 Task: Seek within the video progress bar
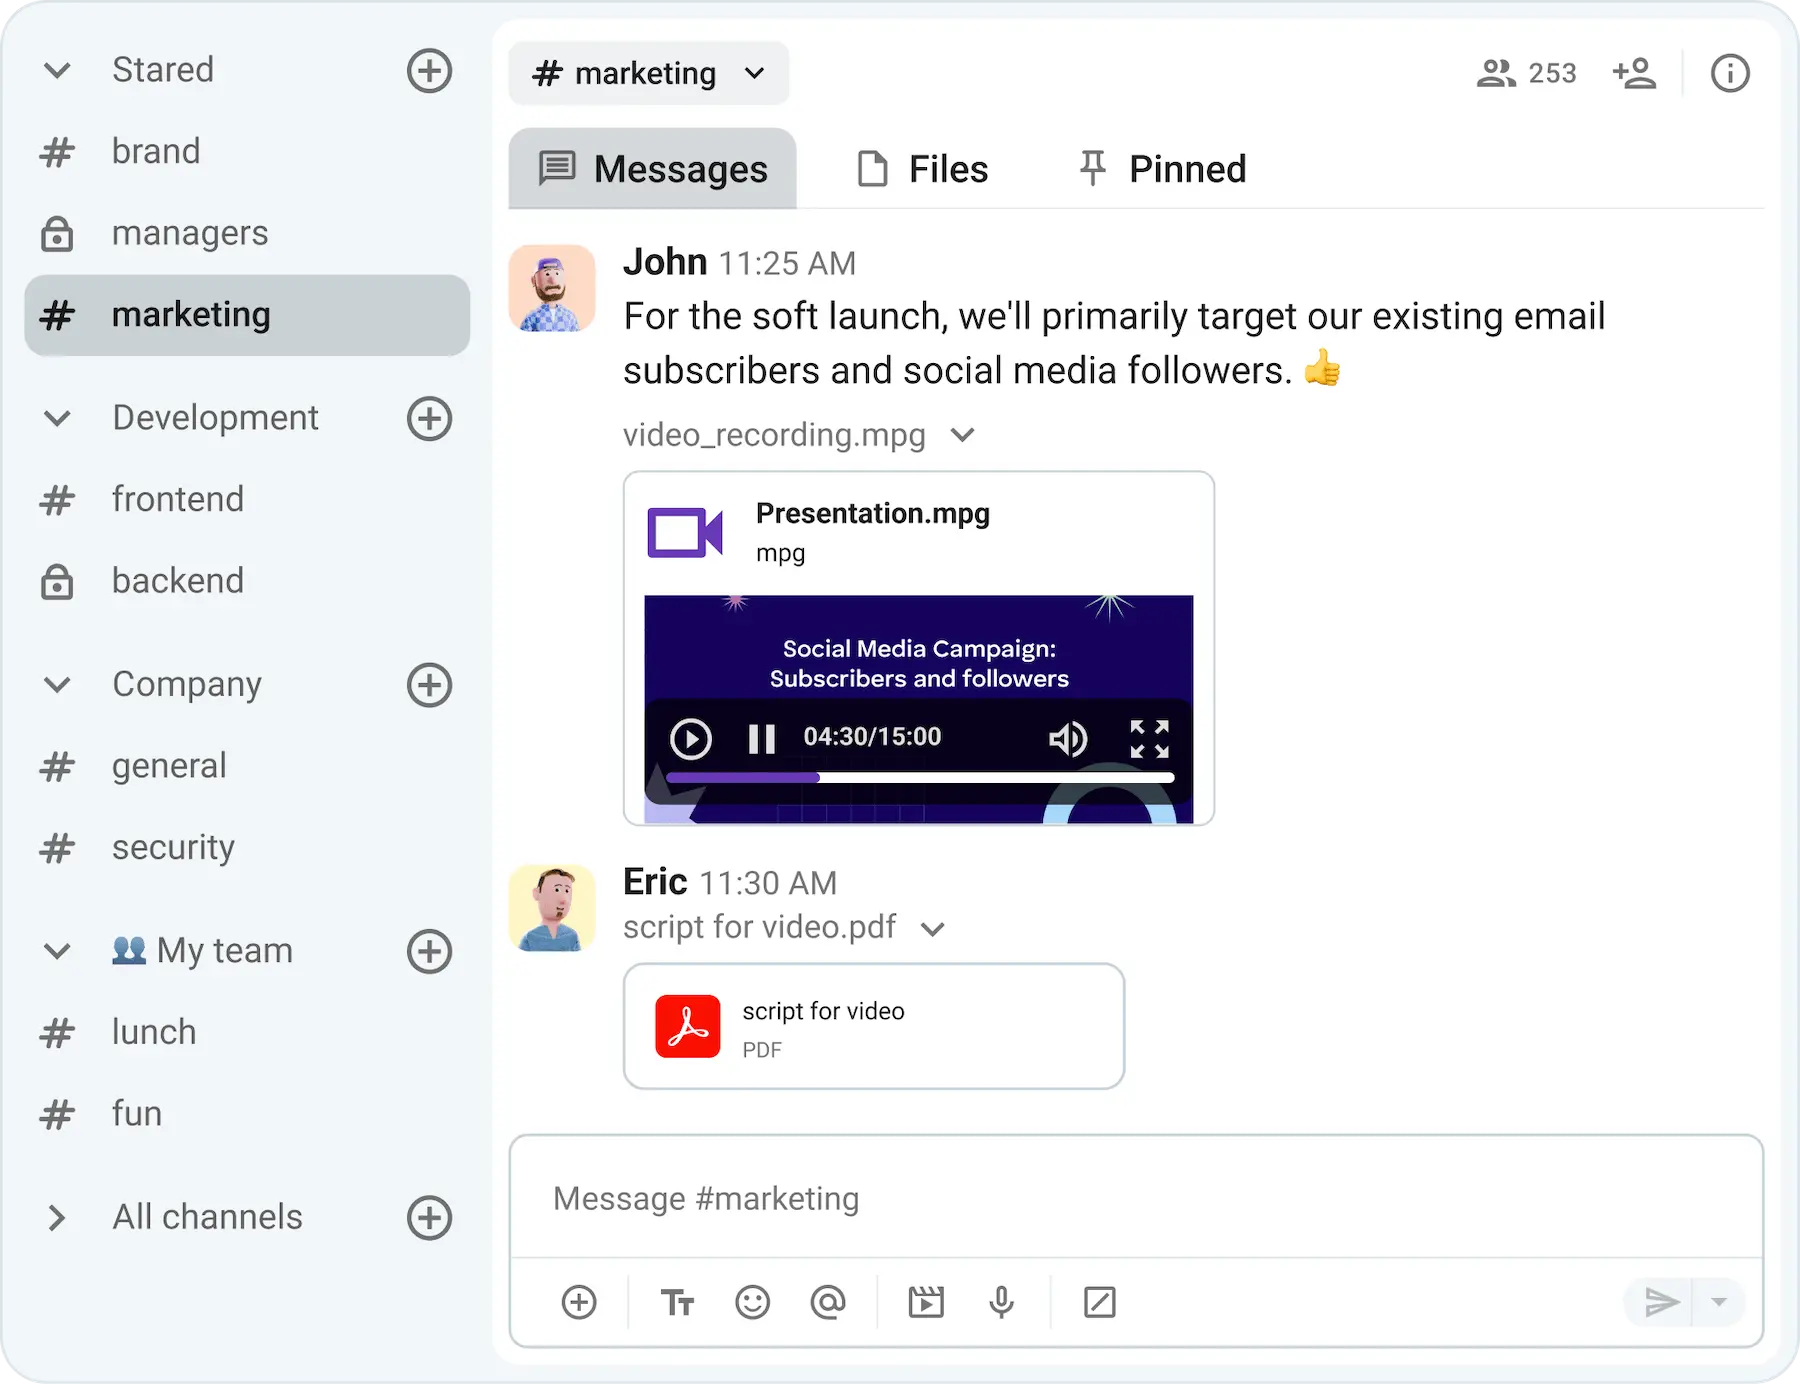[x=920, y=777]
